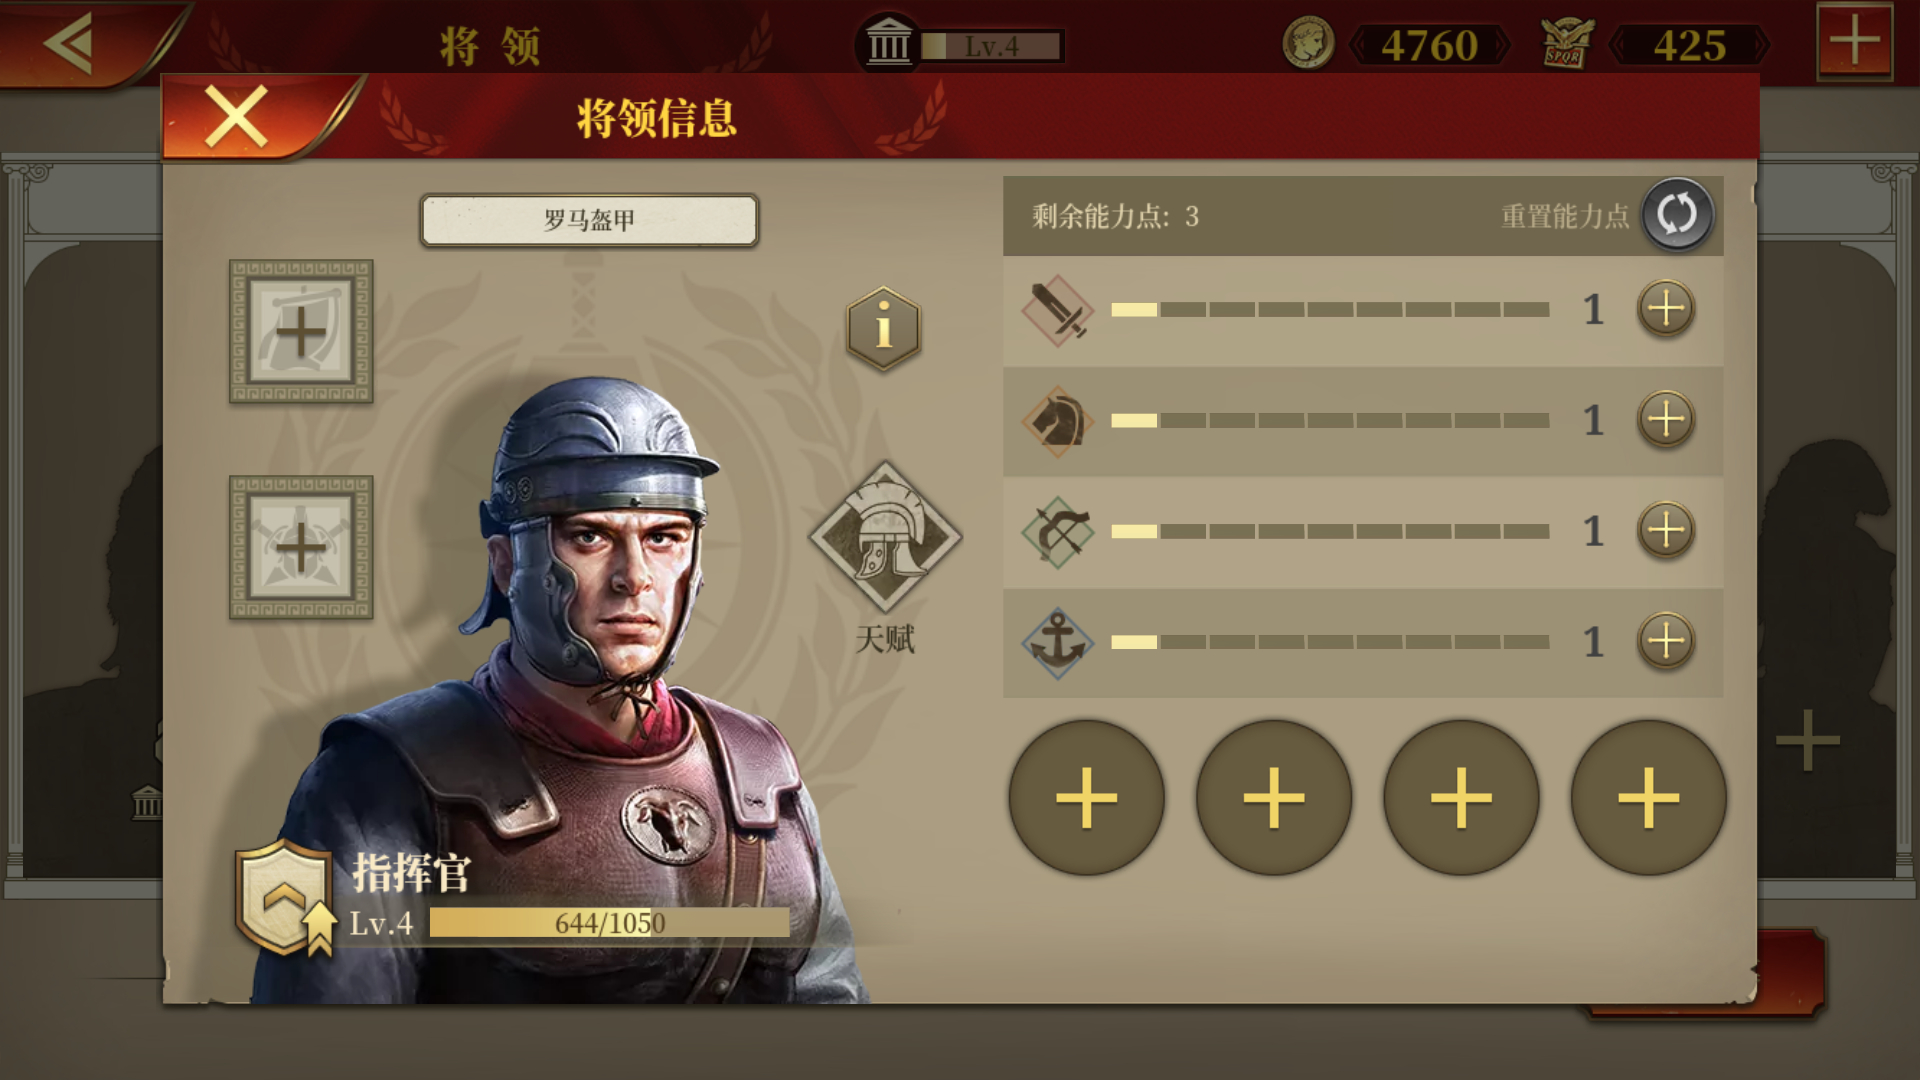Add a point to the sword infantry skill
The height and width of the screenshot is (1080, 1920).
(x=1665, y=308)
